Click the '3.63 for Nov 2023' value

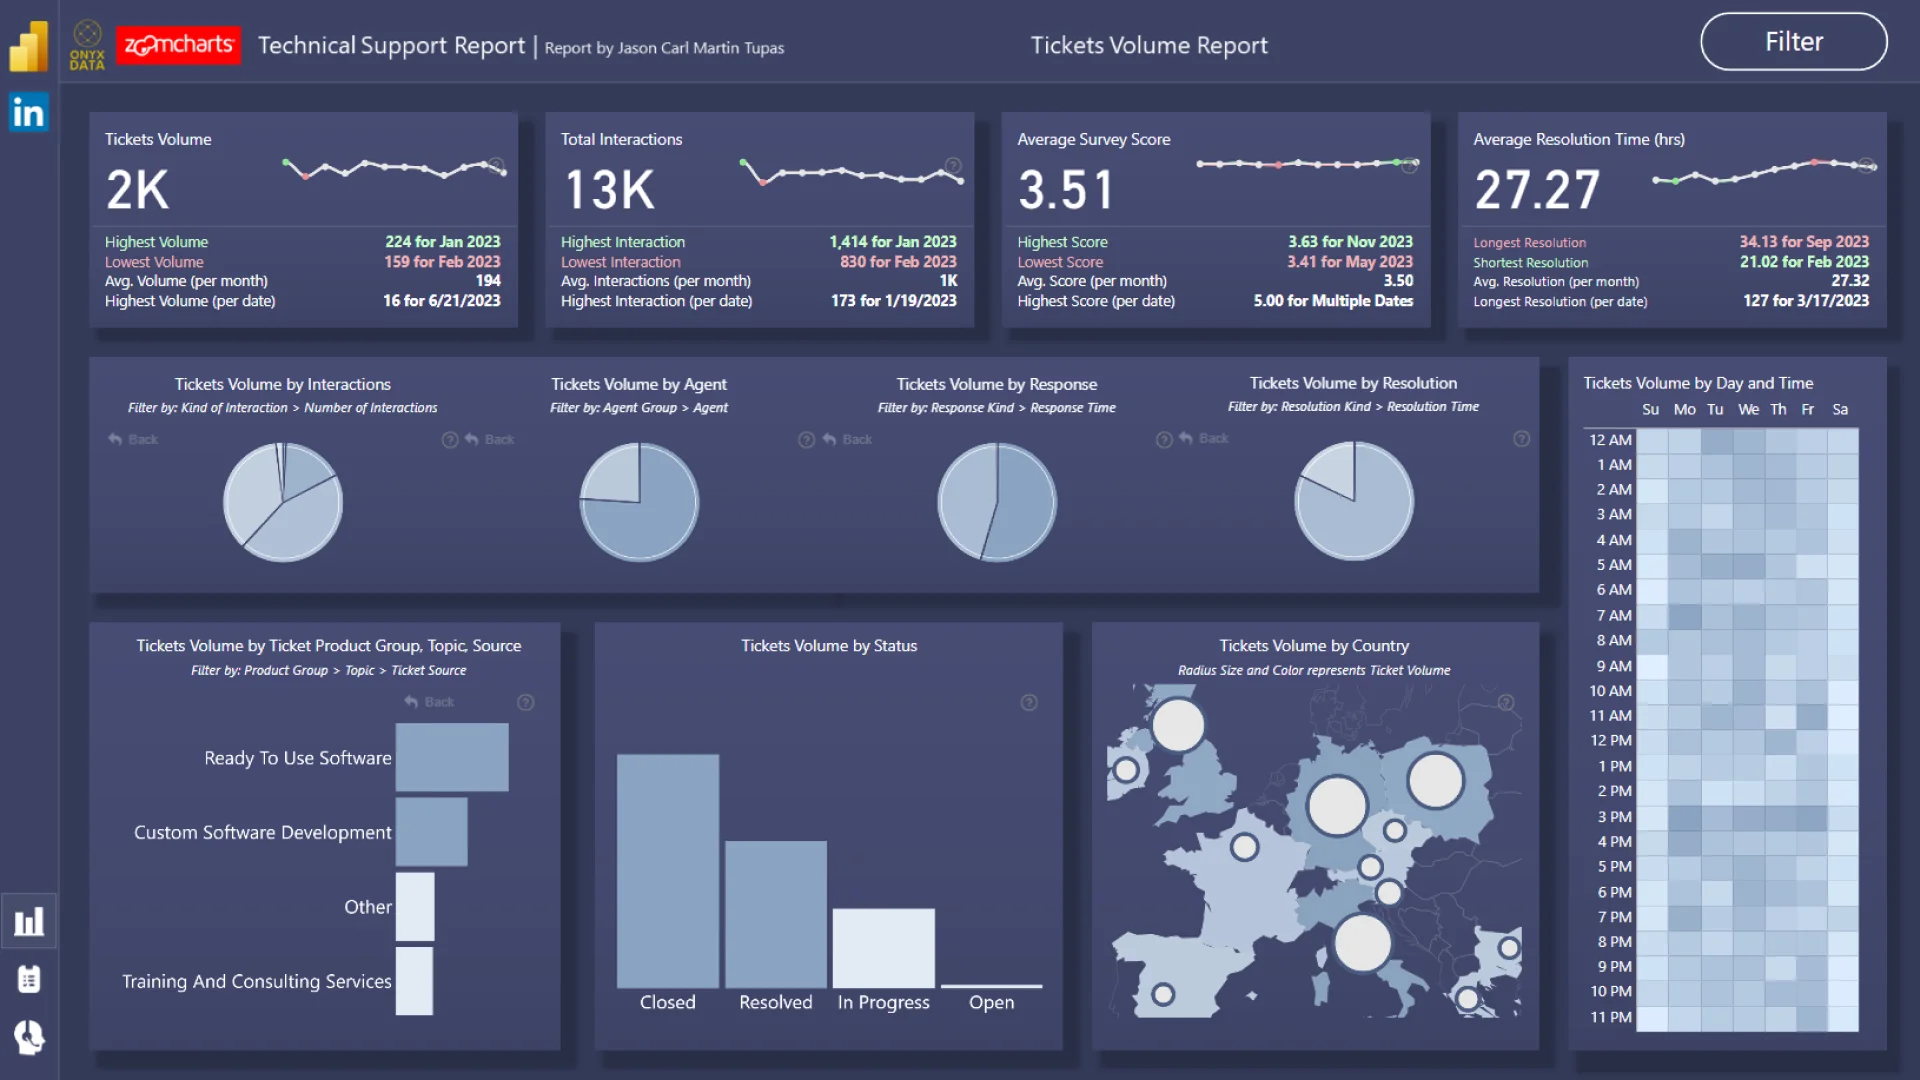tap(1350, 242)
